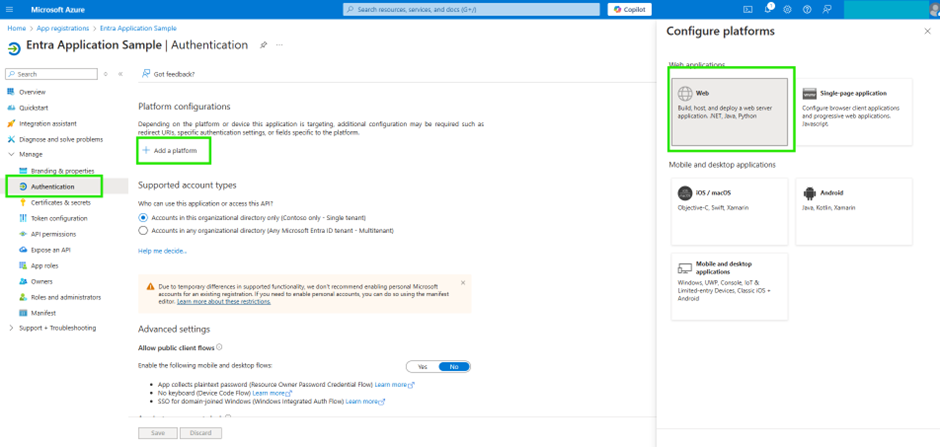Open Certificates & secrets
The image size is (940, 447).
coord(61,203)
